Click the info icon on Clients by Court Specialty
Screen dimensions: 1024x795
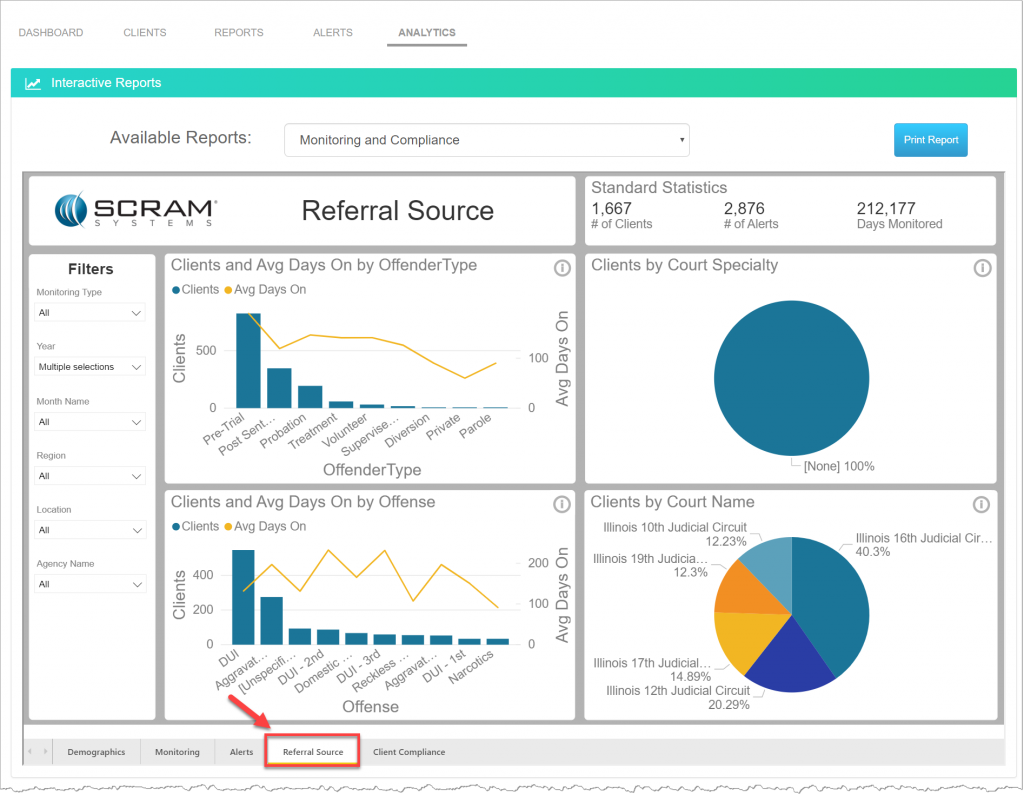coord(981,268)
